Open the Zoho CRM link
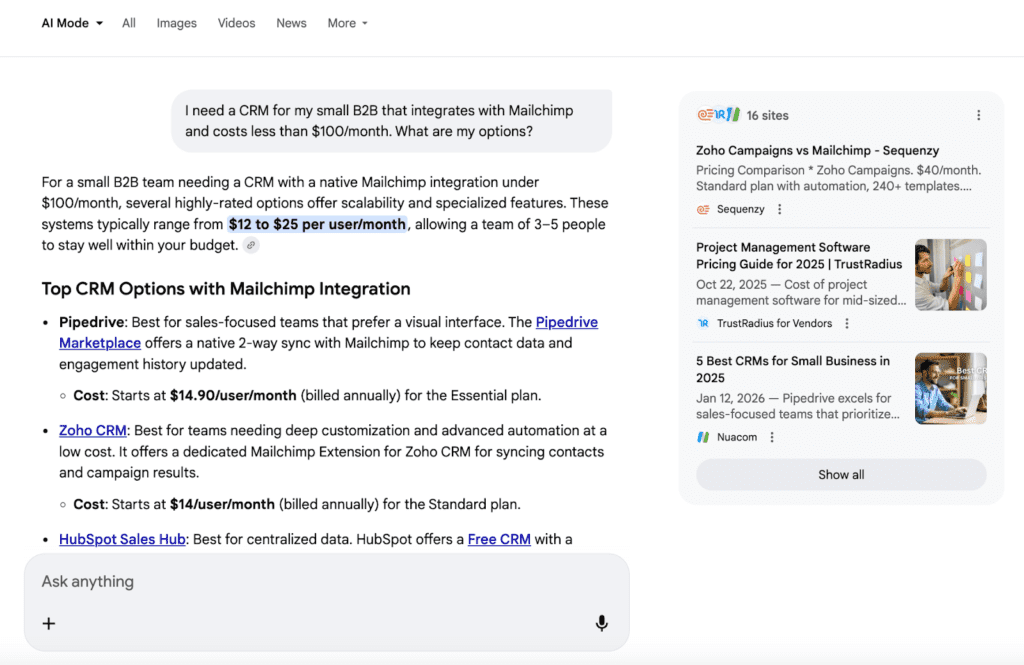The width and height of the screenshot is (1024, 665). [x=92, y=430]
